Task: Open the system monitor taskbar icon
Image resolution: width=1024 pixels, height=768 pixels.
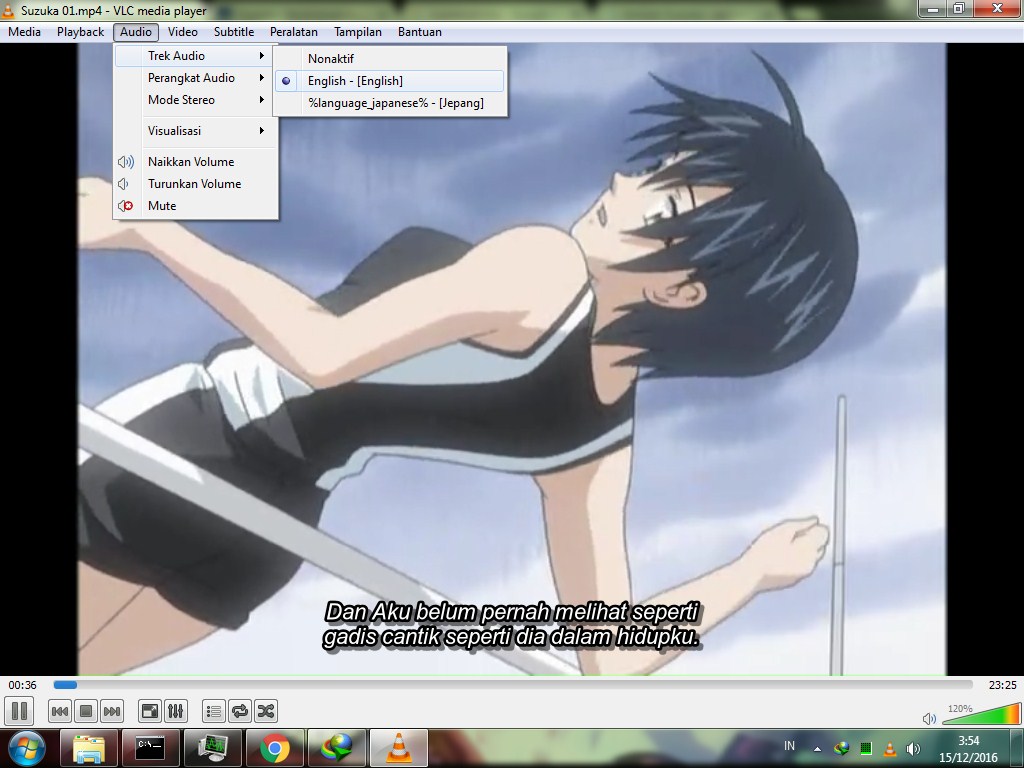Action: pyautogui.click(x=213, y=748)
